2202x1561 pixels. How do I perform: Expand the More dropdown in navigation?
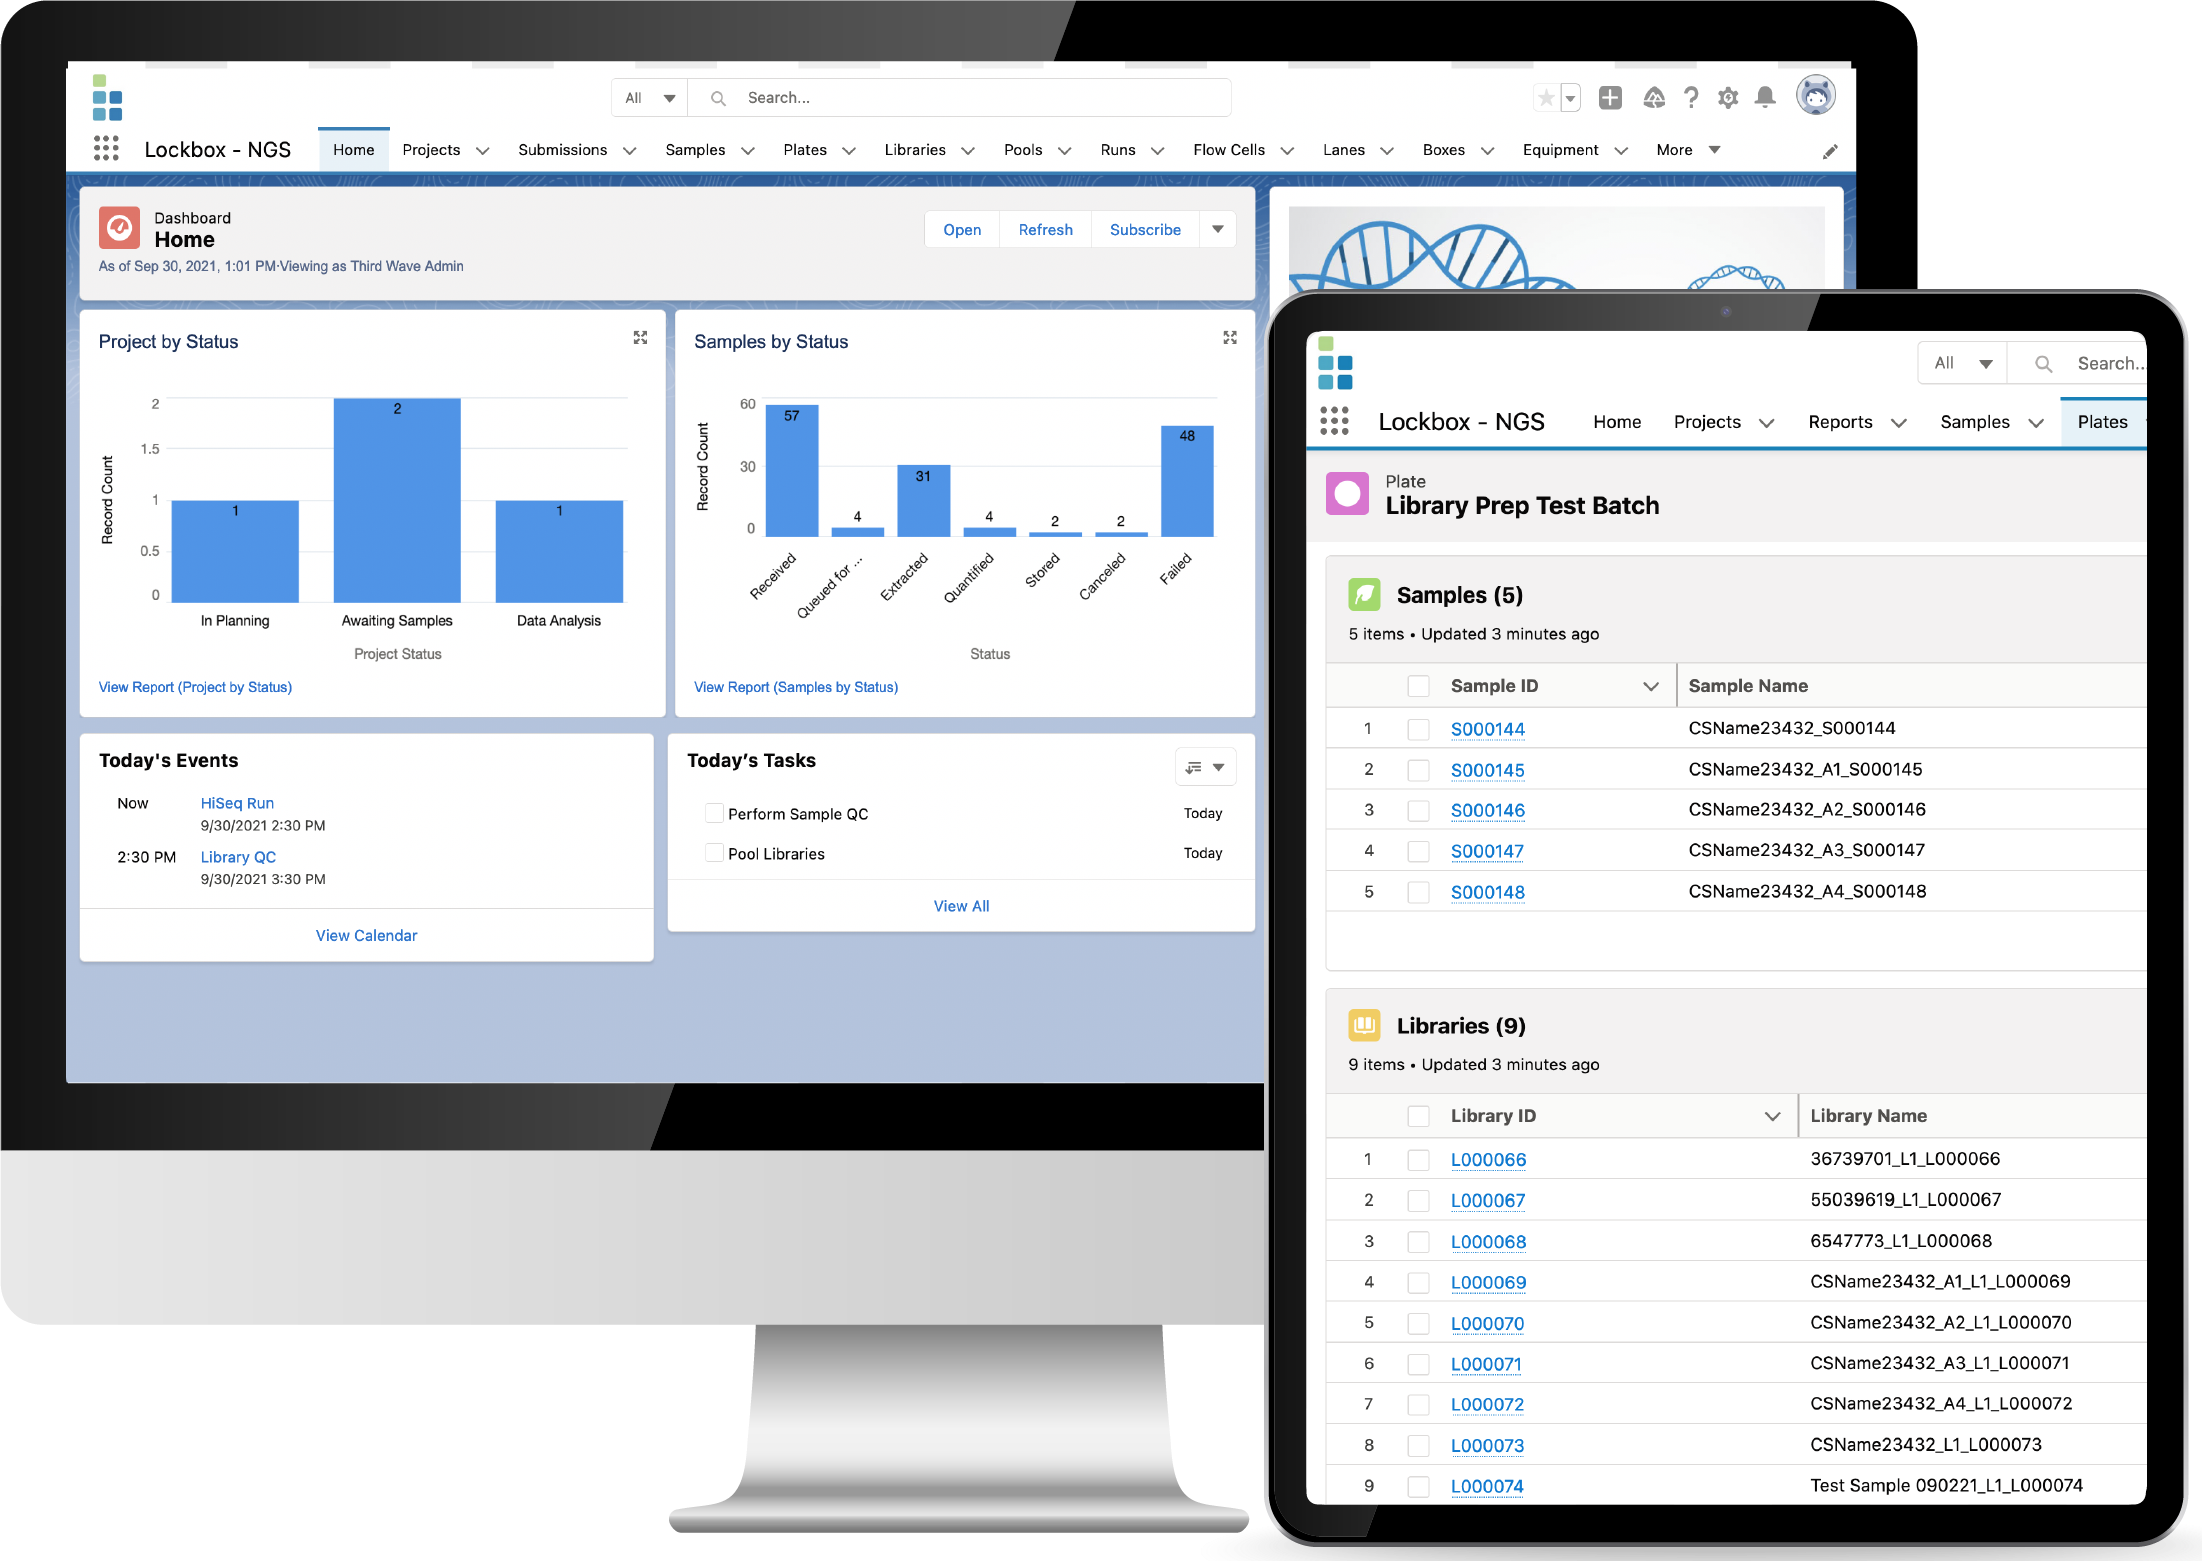(x=1687, y=152)
